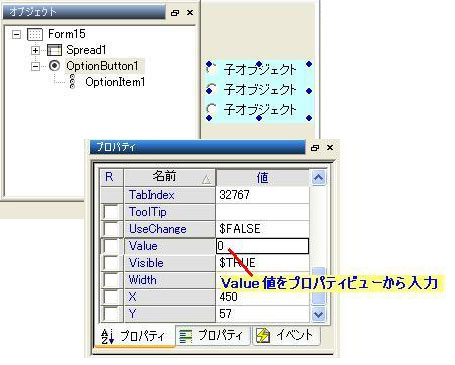
Task: Select Form15 in the object tree
Action: (67, 34)
